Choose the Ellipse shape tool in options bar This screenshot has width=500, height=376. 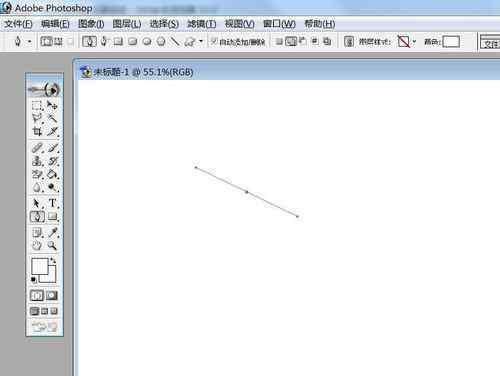click(147, 41)
